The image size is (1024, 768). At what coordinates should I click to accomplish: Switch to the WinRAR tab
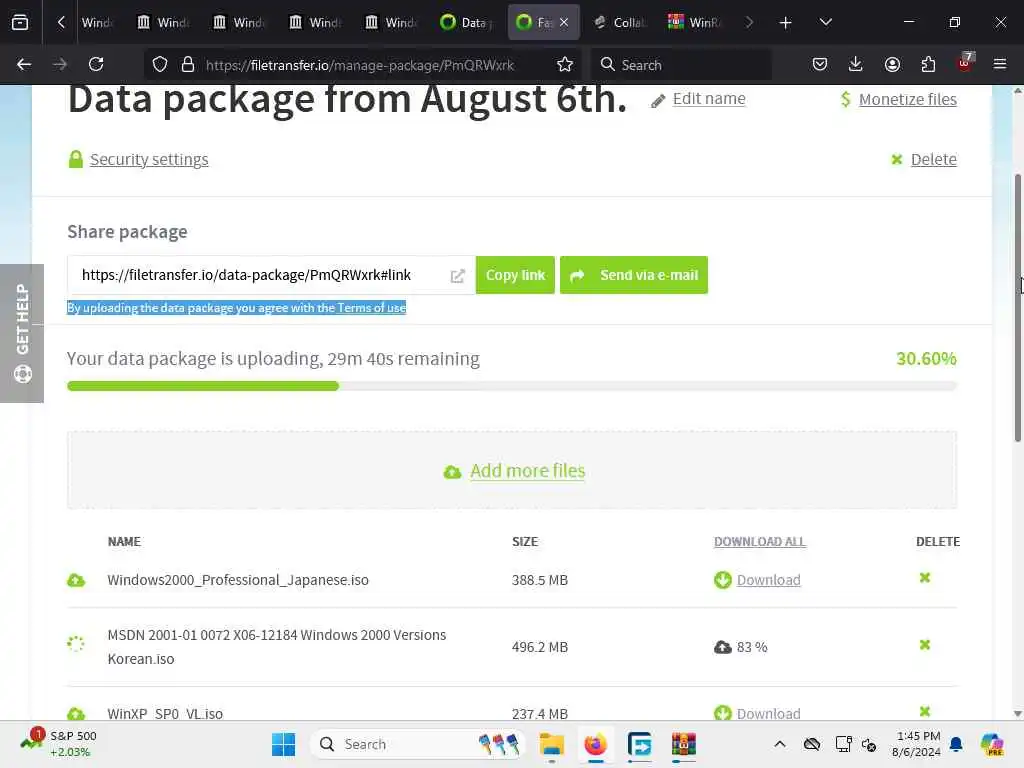coord(695,23)
